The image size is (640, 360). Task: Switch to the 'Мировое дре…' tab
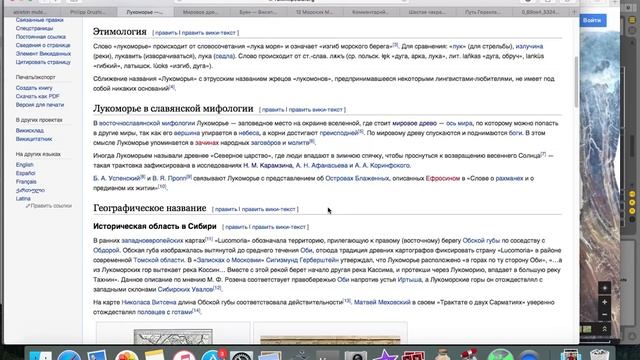coord(200,12)
